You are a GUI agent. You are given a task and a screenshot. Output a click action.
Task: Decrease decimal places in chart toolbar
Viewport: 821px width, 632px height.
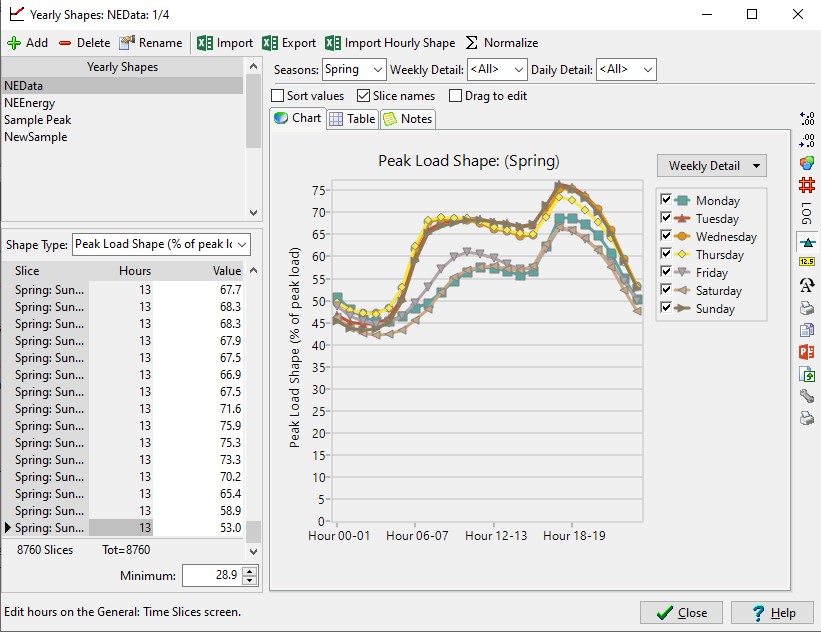coord(807,140)
